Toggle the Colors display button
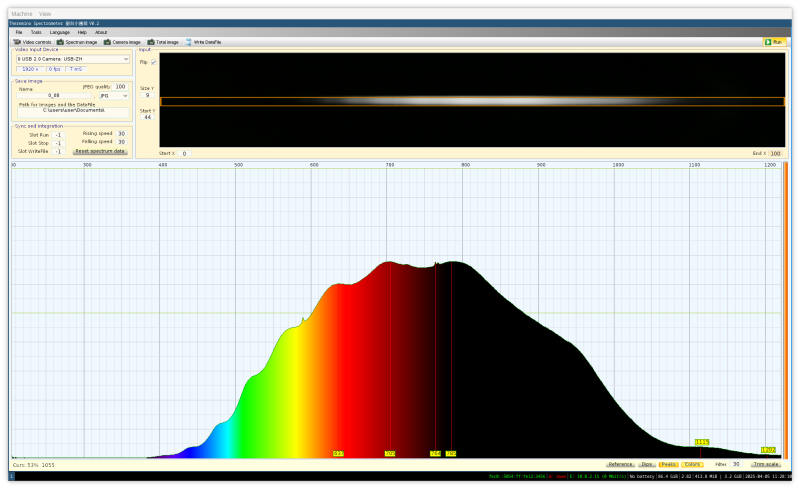Screen dimensions: 800x489 692,464
